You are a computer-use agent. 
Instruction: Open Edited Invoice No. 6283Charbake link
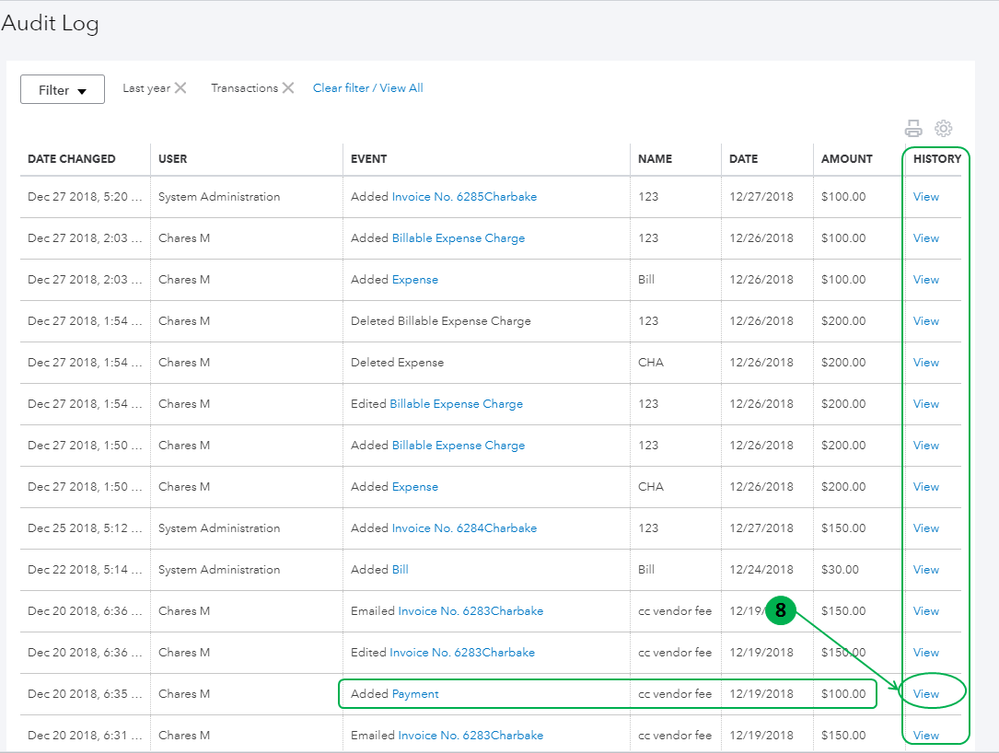[x=462, y=653]
